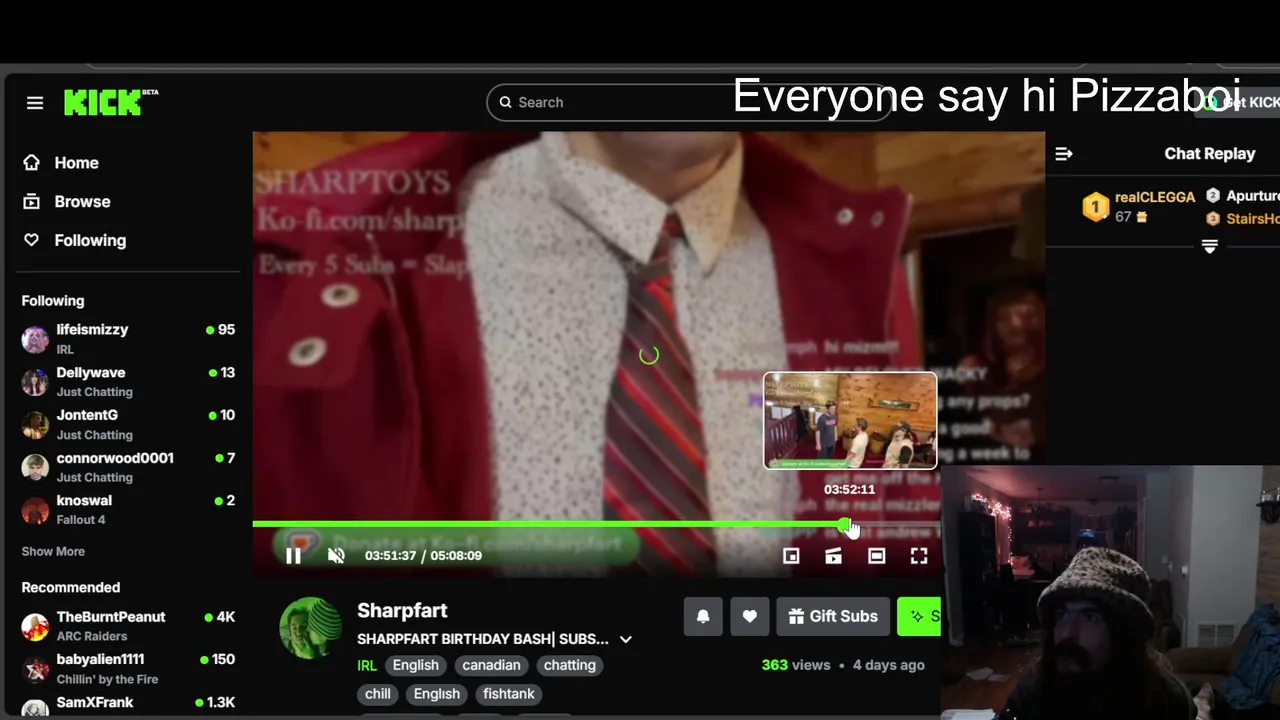Open Dellywave channel in Following list
The image size is (1280, 720).
click(128, 381)
